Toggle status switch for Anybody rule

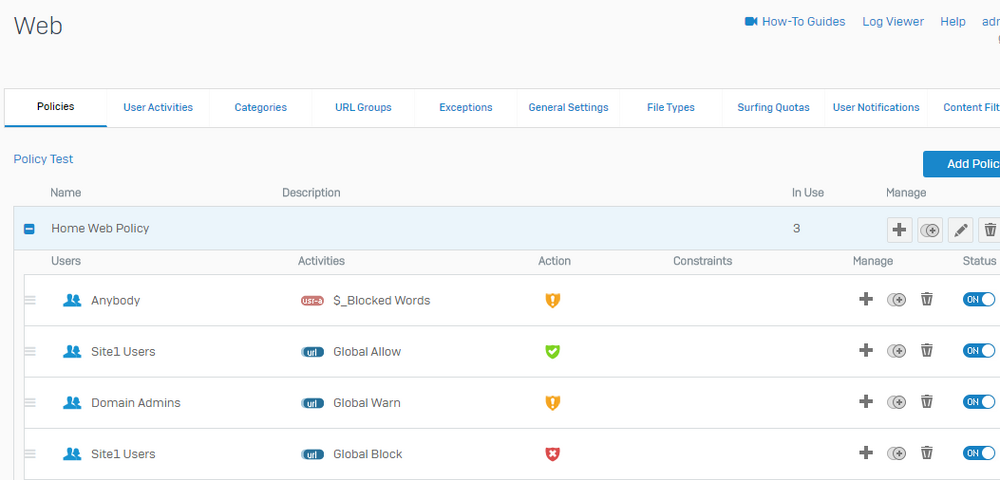(979, 299)
